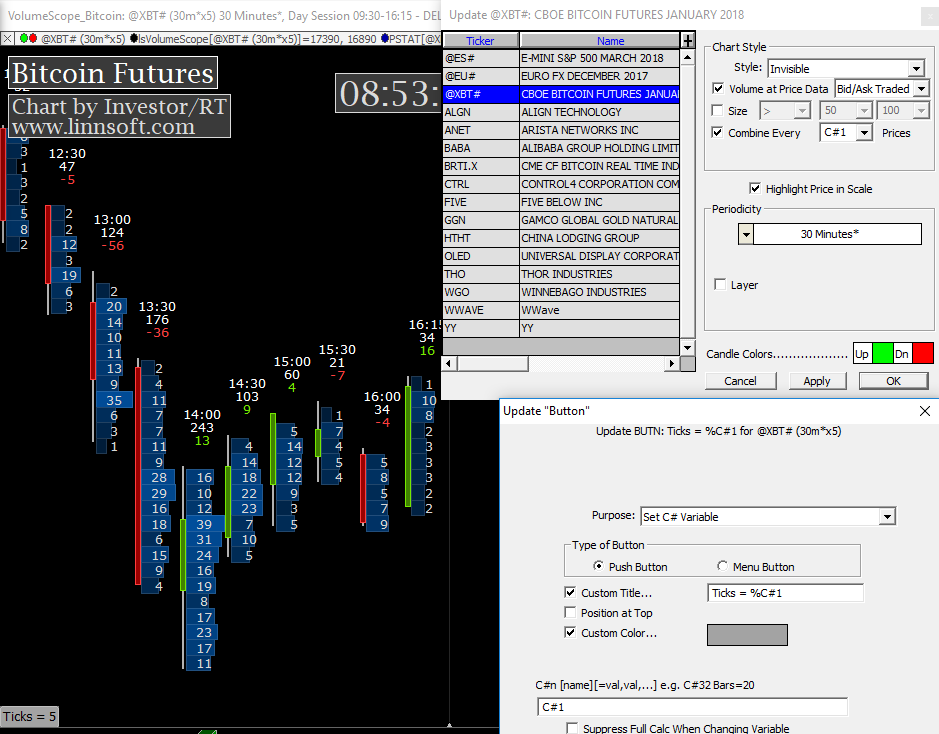Select the Menu Button radio option
Image resolution: width=939 pixels, height=734 pixels.
722,566
